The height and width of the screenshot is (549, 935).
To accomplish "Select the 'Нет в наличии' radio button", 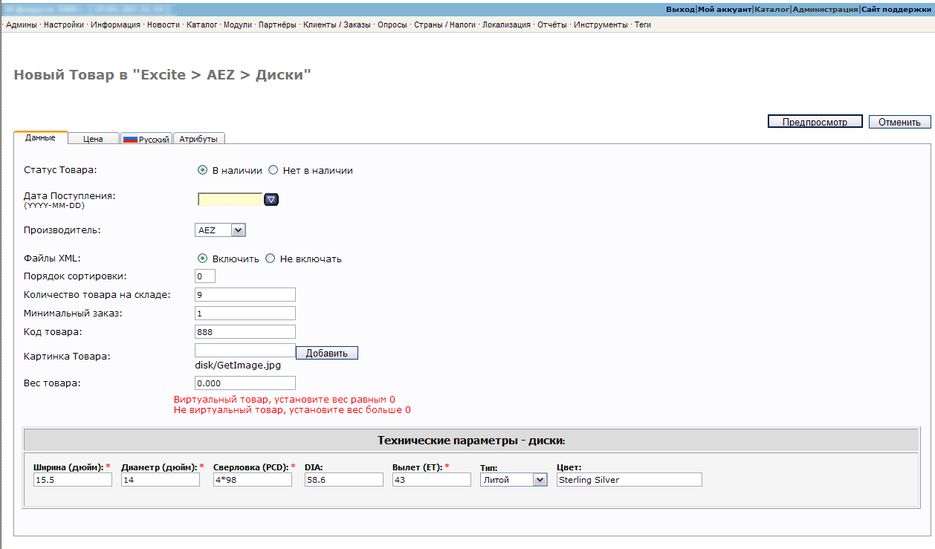I will click(273, 170).
